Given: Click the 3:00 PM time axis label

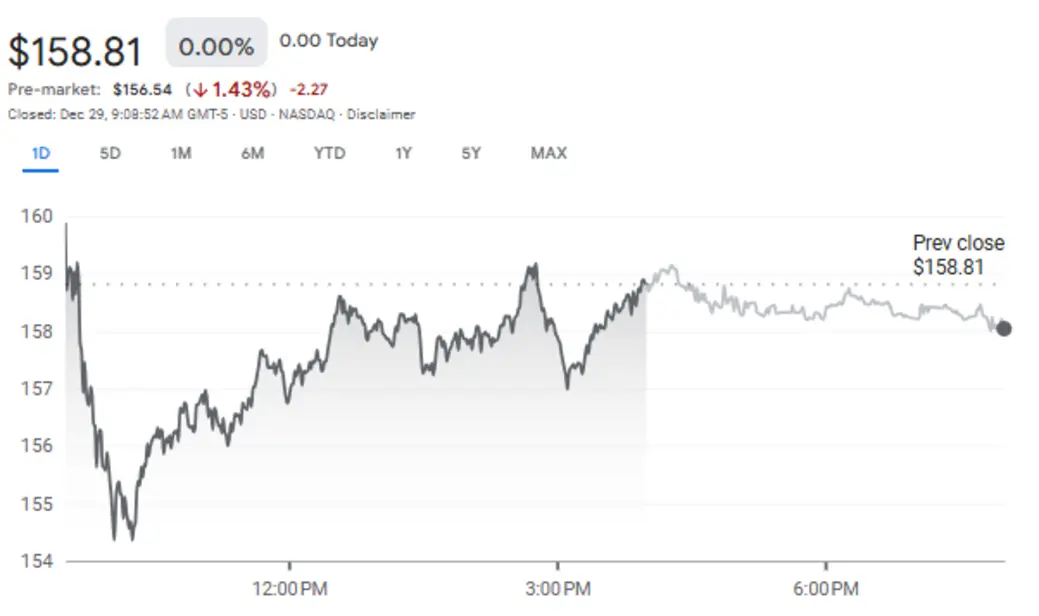Looking at the screenshot, I should (557, 583).
